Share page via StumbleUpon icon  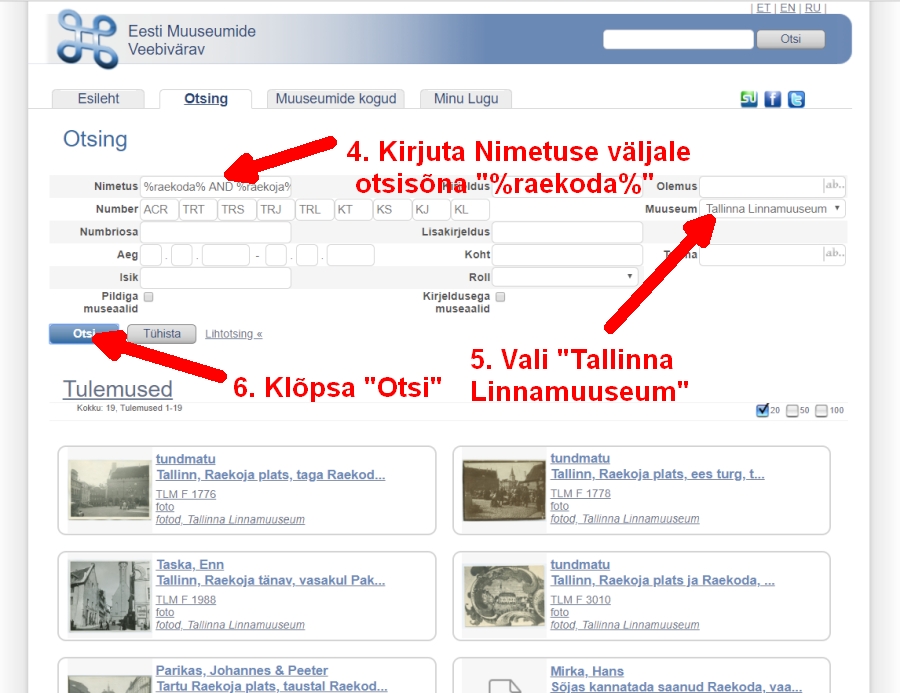click(749, 99)
